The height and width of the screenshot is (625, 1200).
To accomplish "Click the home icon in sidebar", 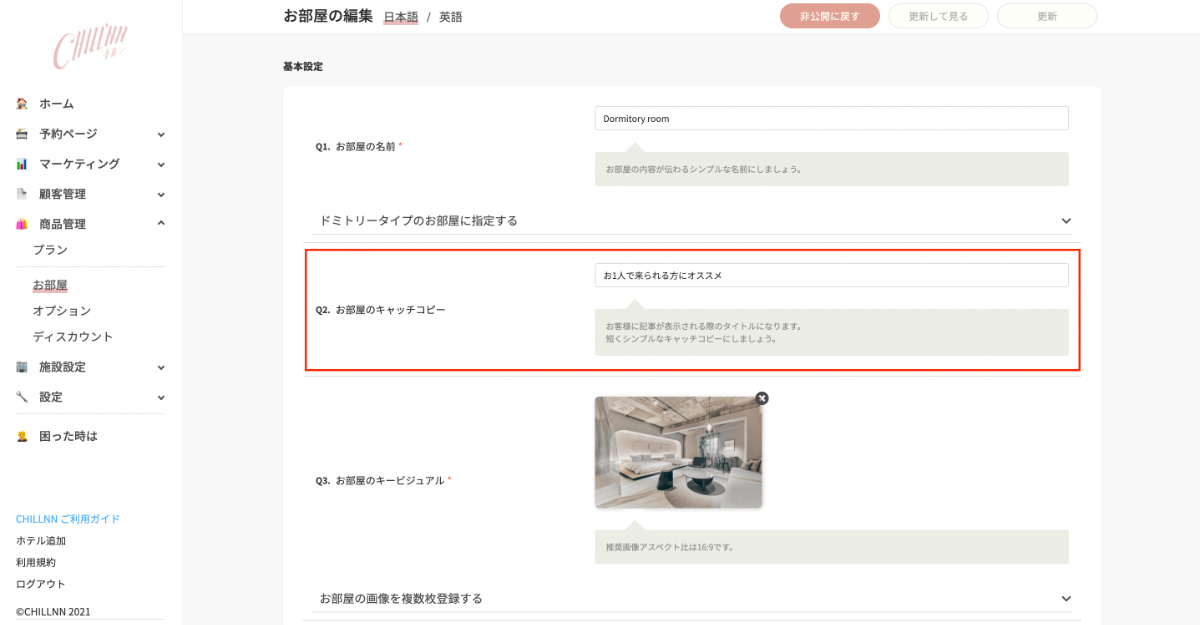I will point(22,104).
